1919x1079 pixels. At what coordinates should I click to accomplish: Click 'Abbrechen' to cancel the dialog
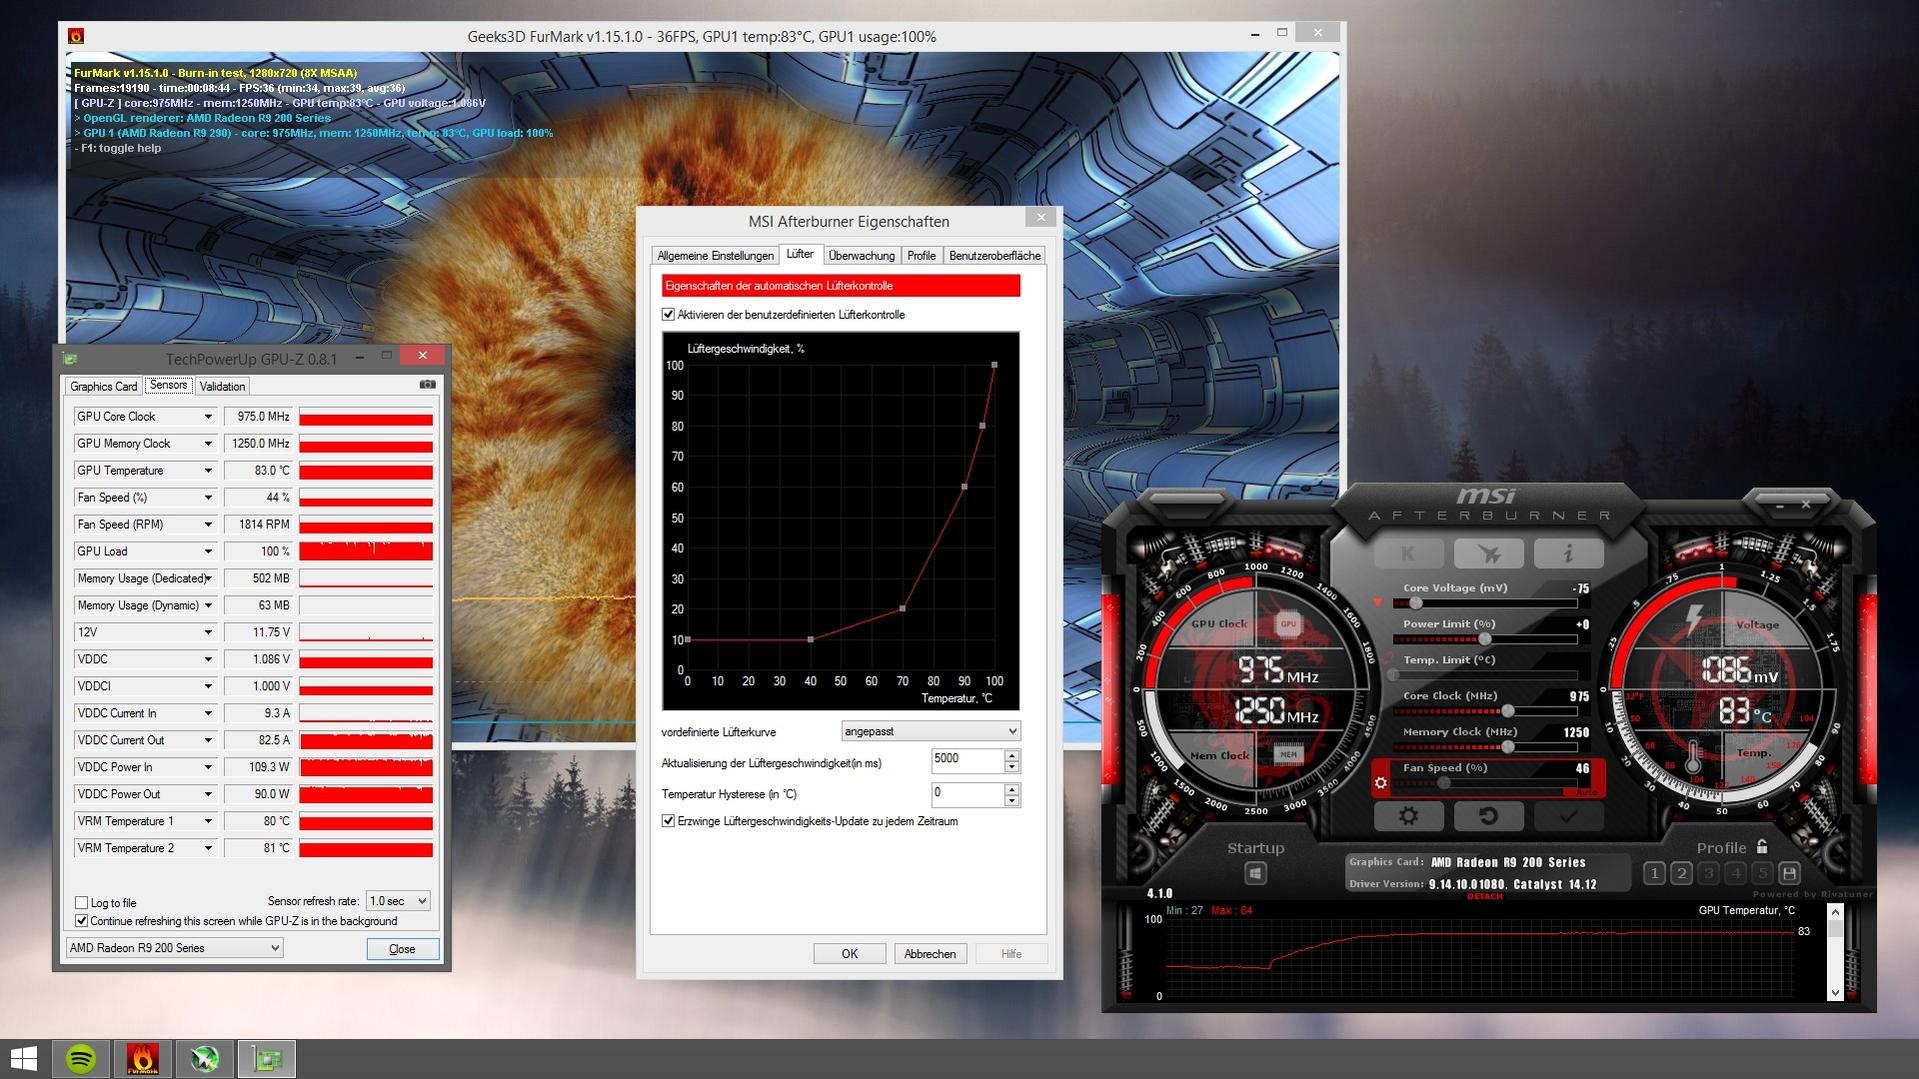(930, 954)
